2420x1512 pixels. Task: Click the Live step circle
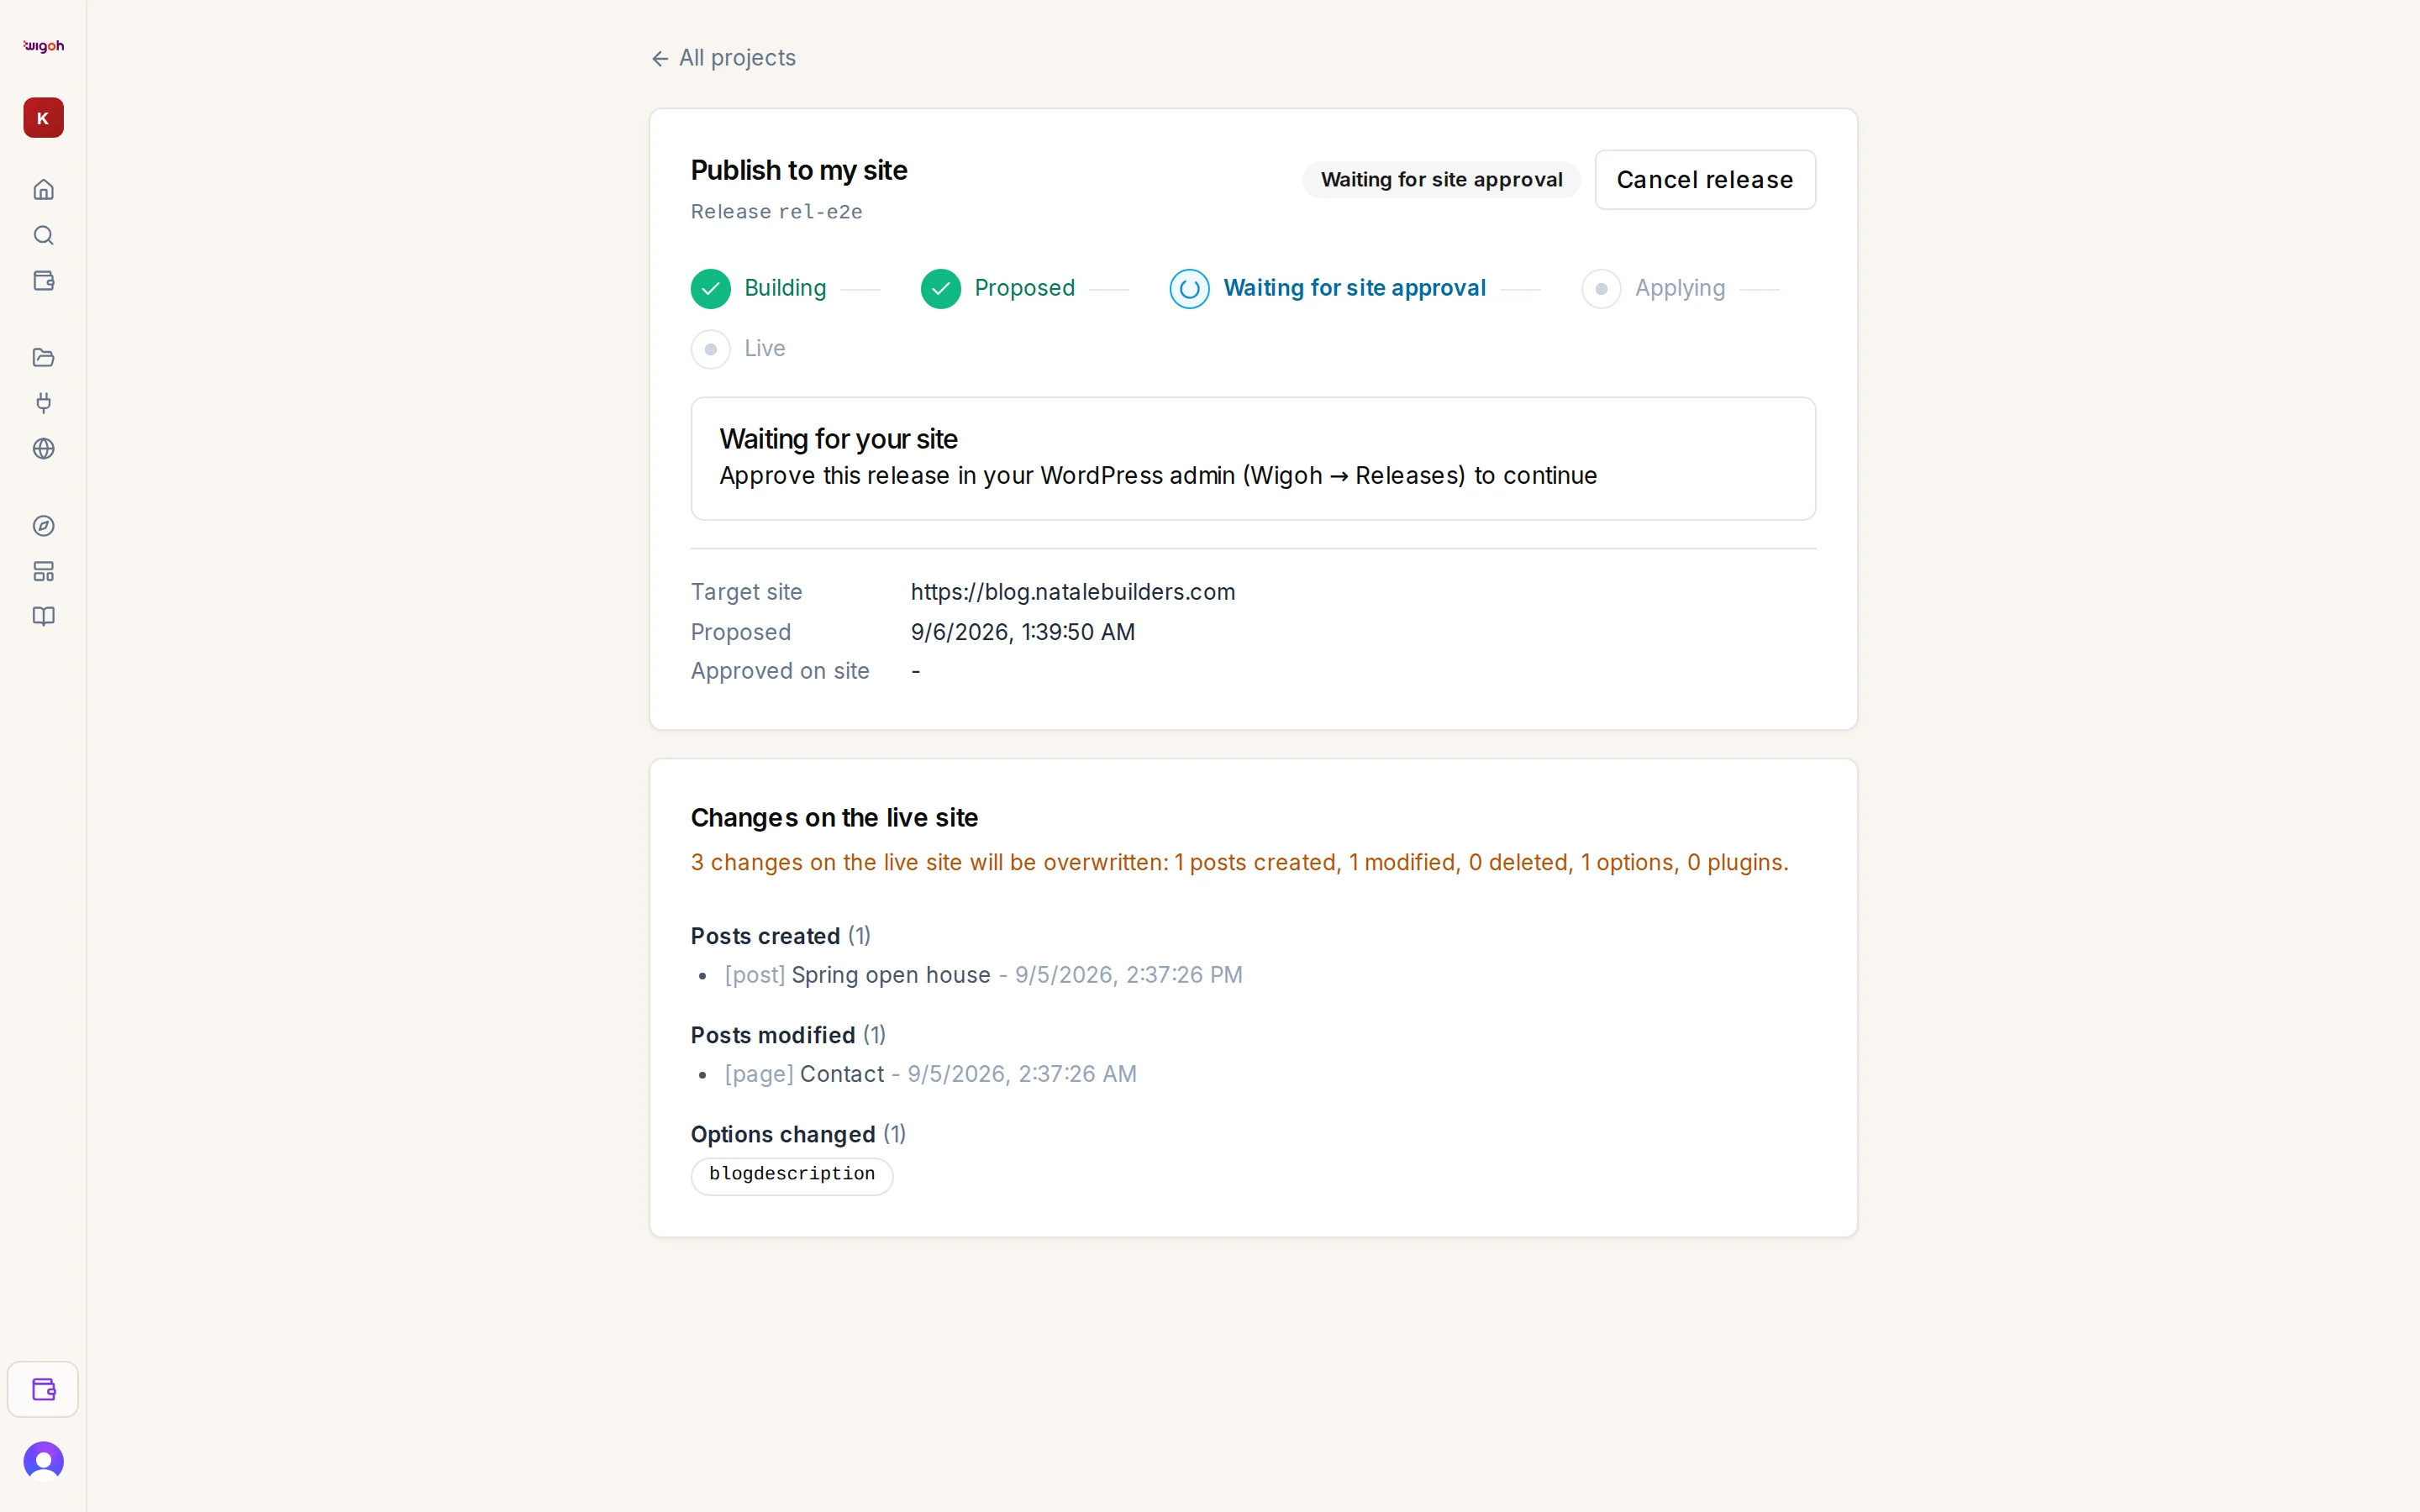[x=710, y=349]
